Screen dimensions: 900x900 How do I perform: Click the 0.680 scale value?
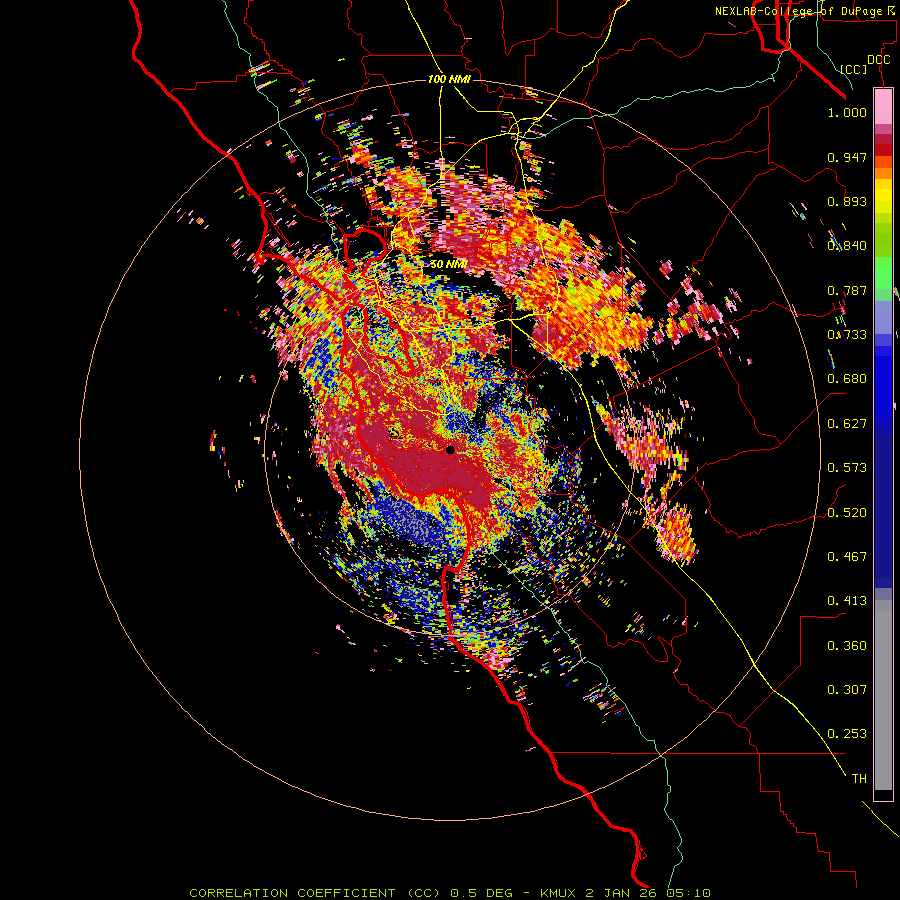point(847,379)
